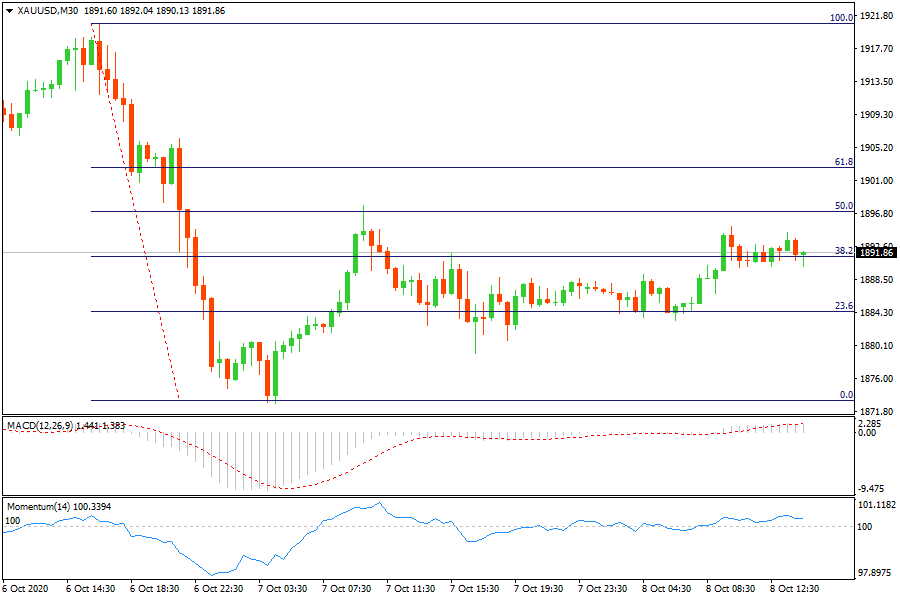Click the Momentum 100 level label on left

click(x=13, y=521)
